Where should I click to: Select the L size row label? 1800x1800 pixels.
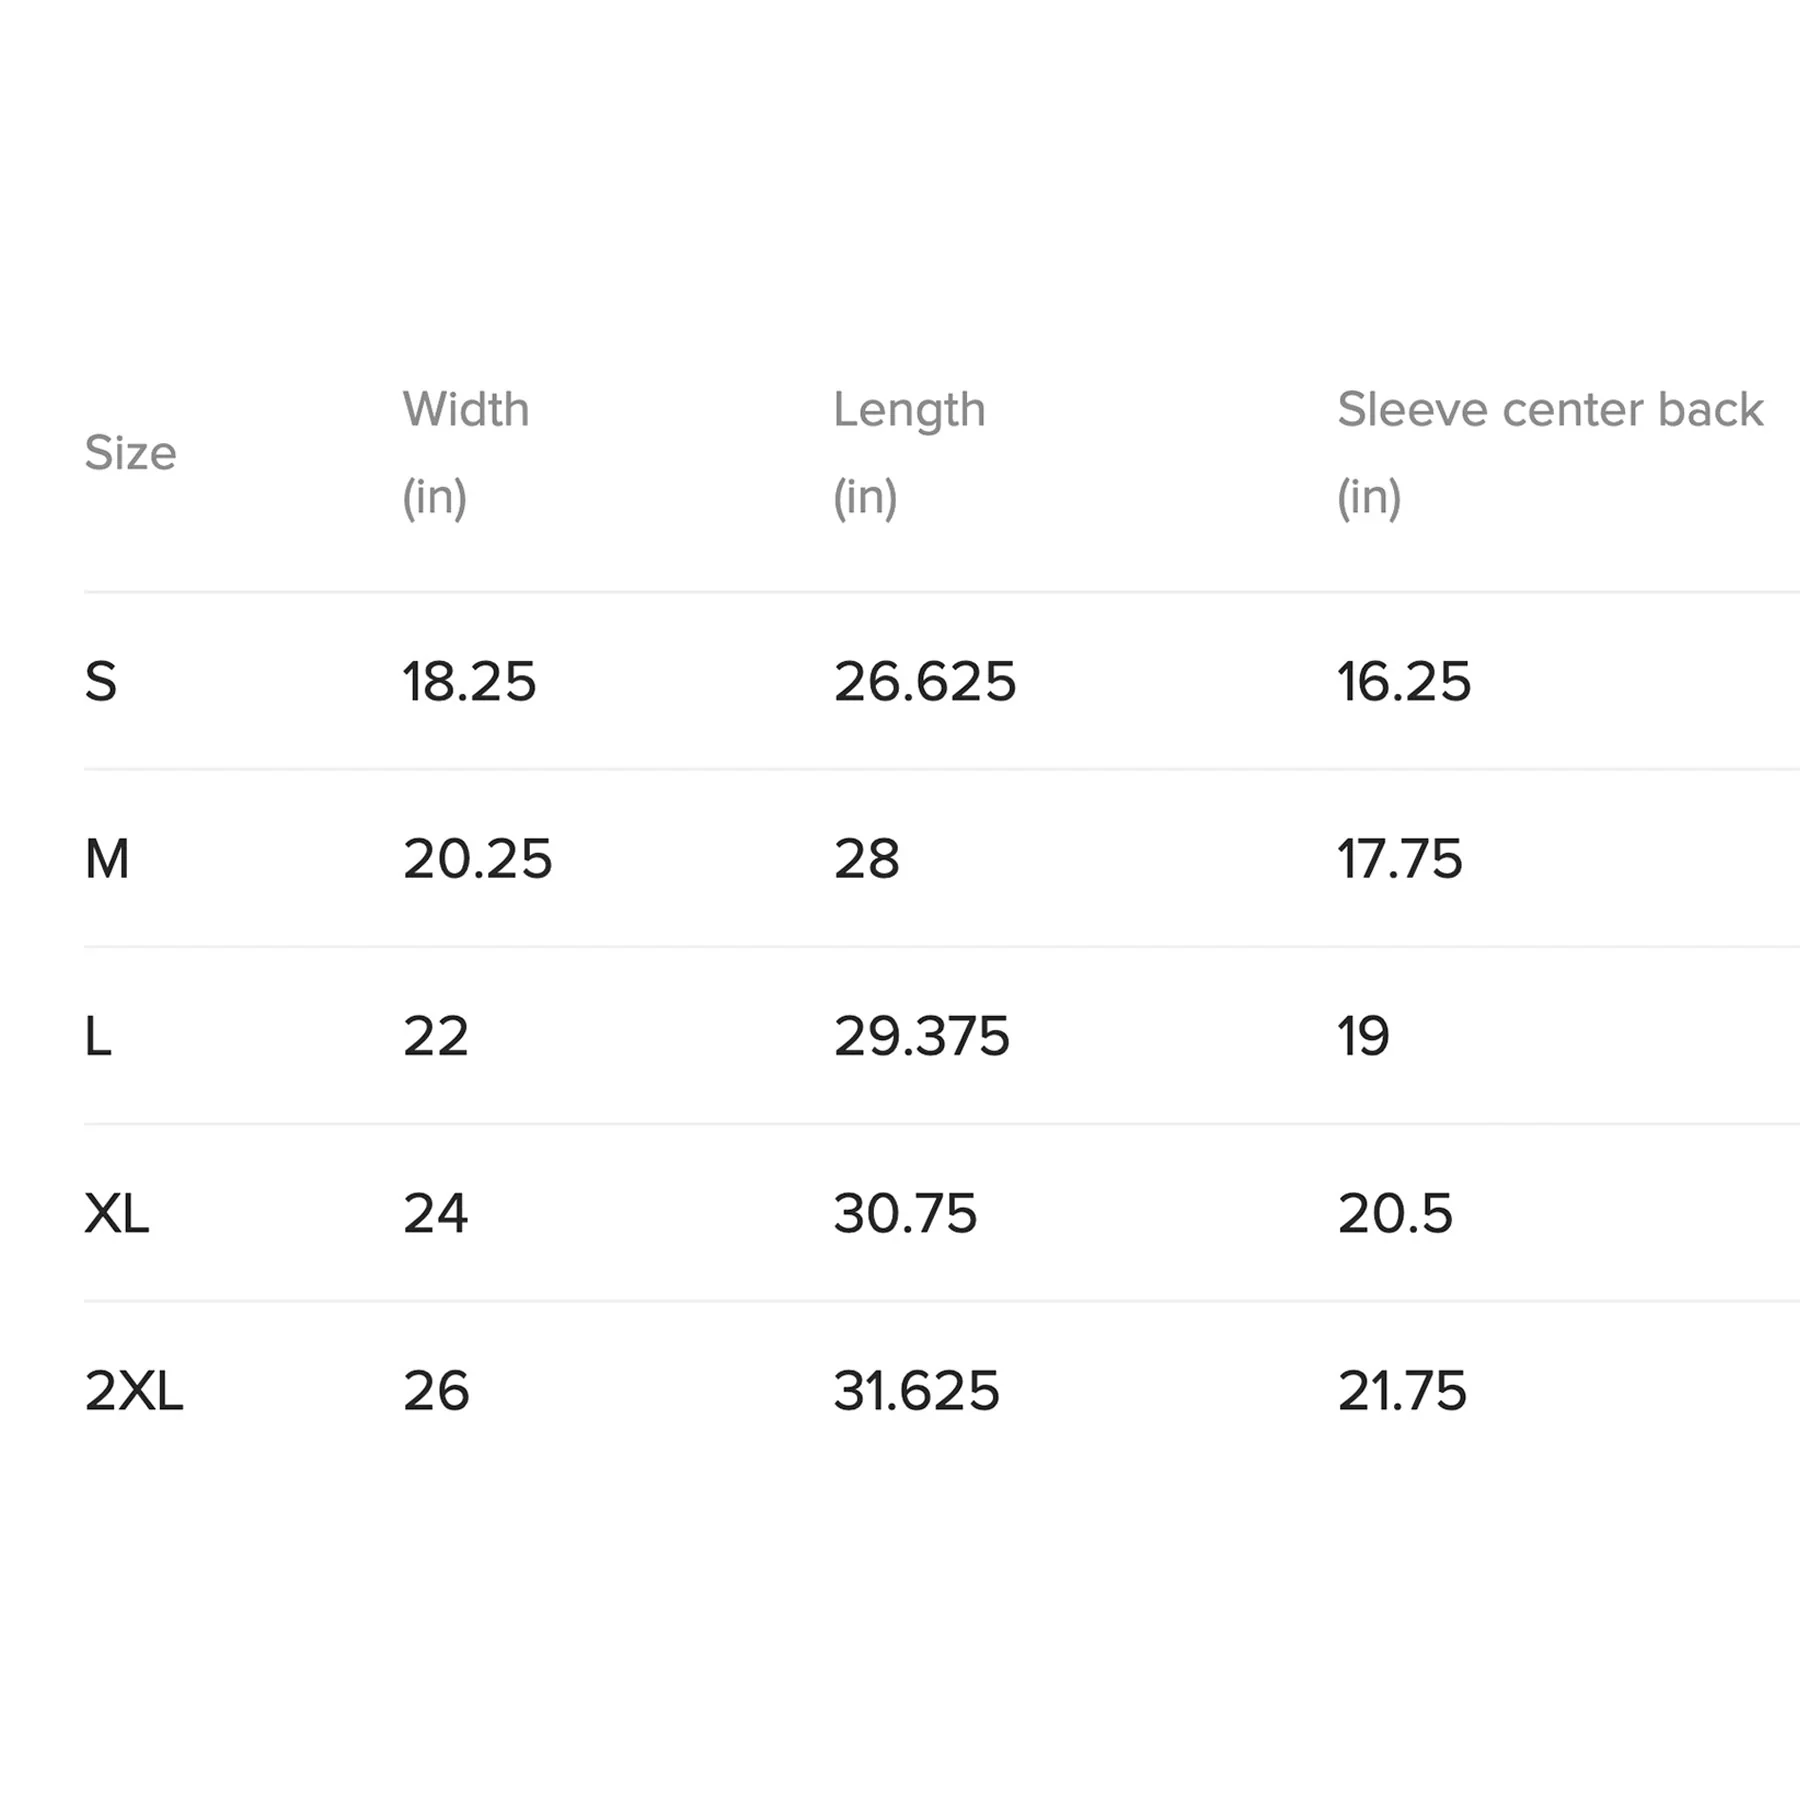click(x=98, y=1036)
